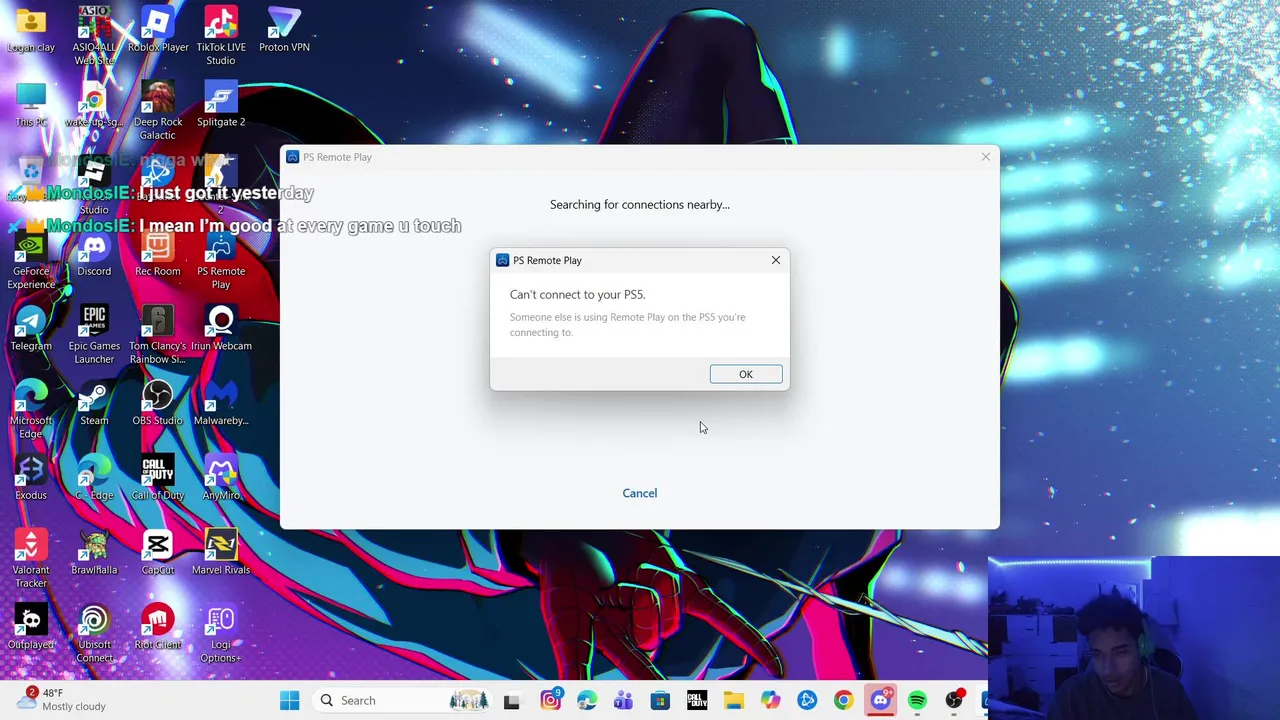Close the main PS Remote Play window
The width and height of the screenshot is (1280, 720).
coord(986,157)
